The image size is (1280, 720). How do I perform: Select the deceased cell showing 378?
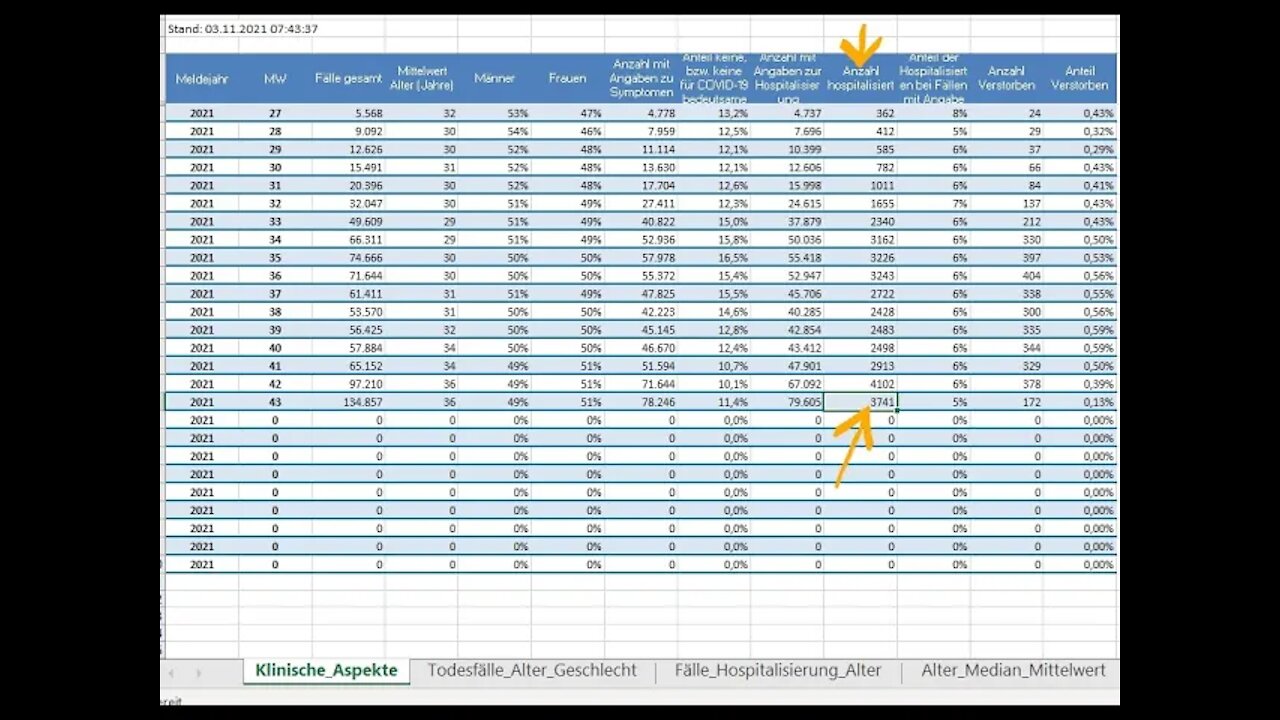pyautogui.click(x=1007, y=384)
